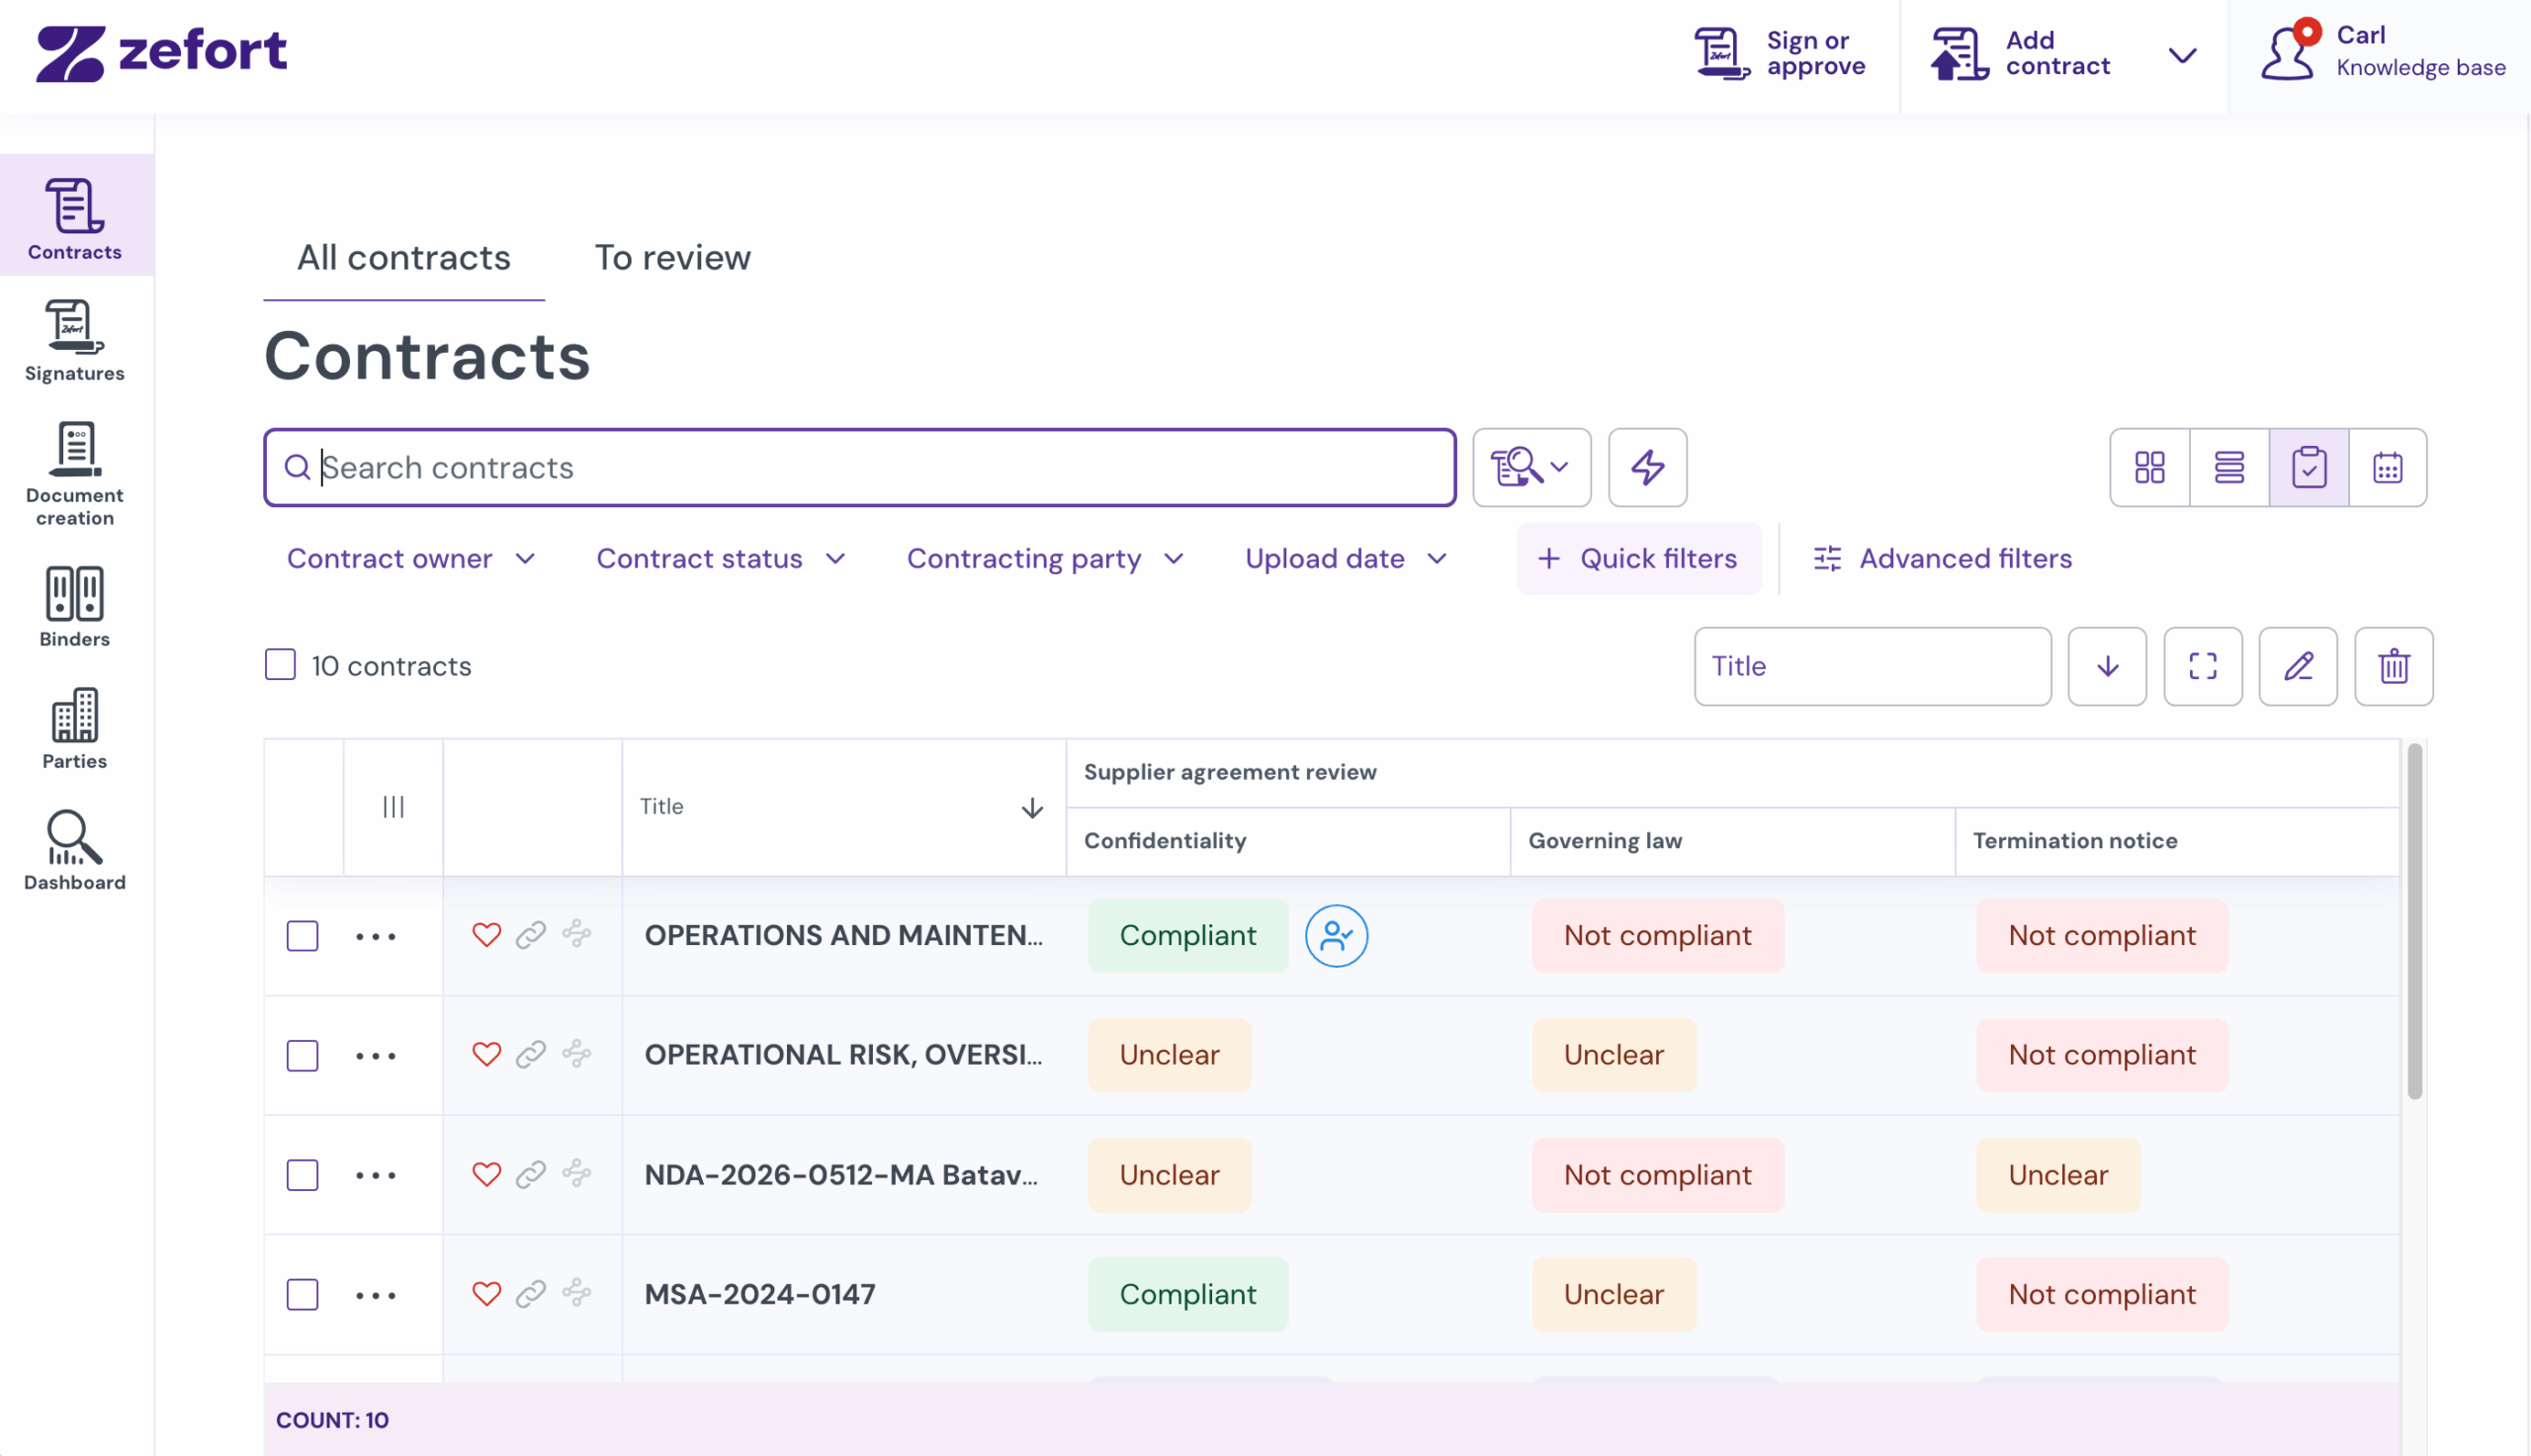Click the lightning bolt quick action icon
The image size is (2531, 1456).
pyautogui.click(x=1647, y=467)
